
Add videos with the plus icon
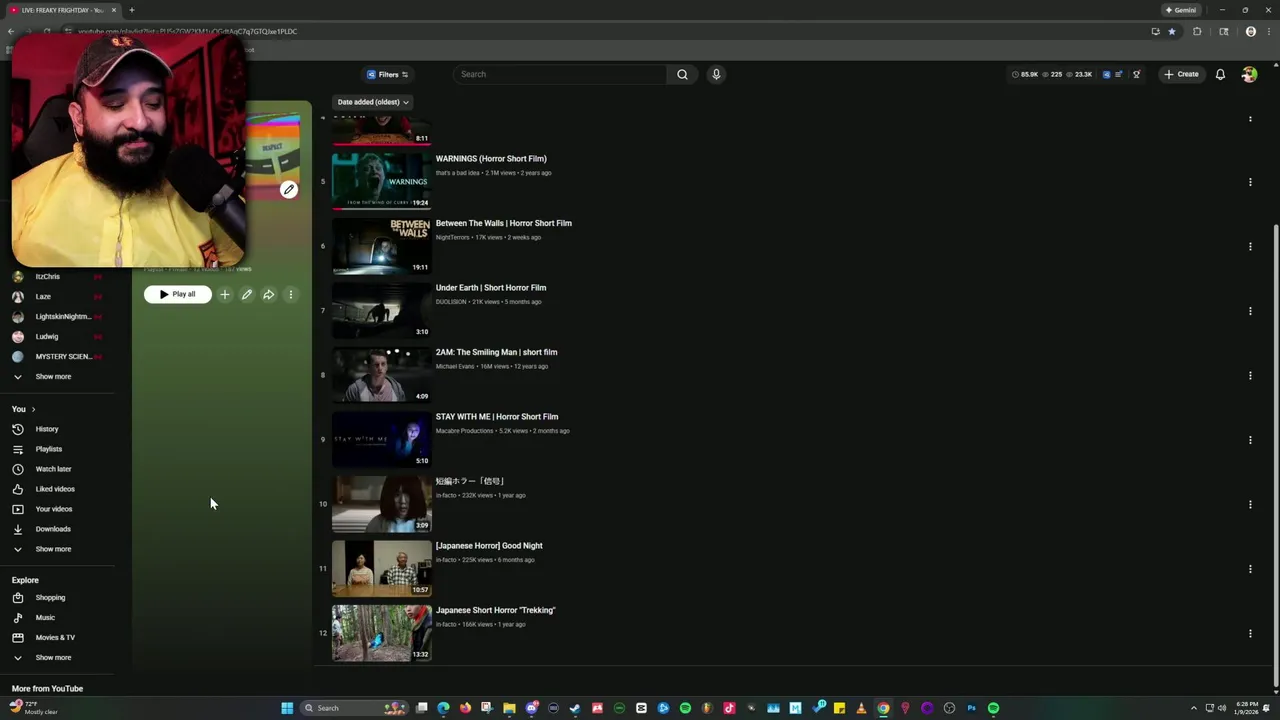(x=225, y=295)
